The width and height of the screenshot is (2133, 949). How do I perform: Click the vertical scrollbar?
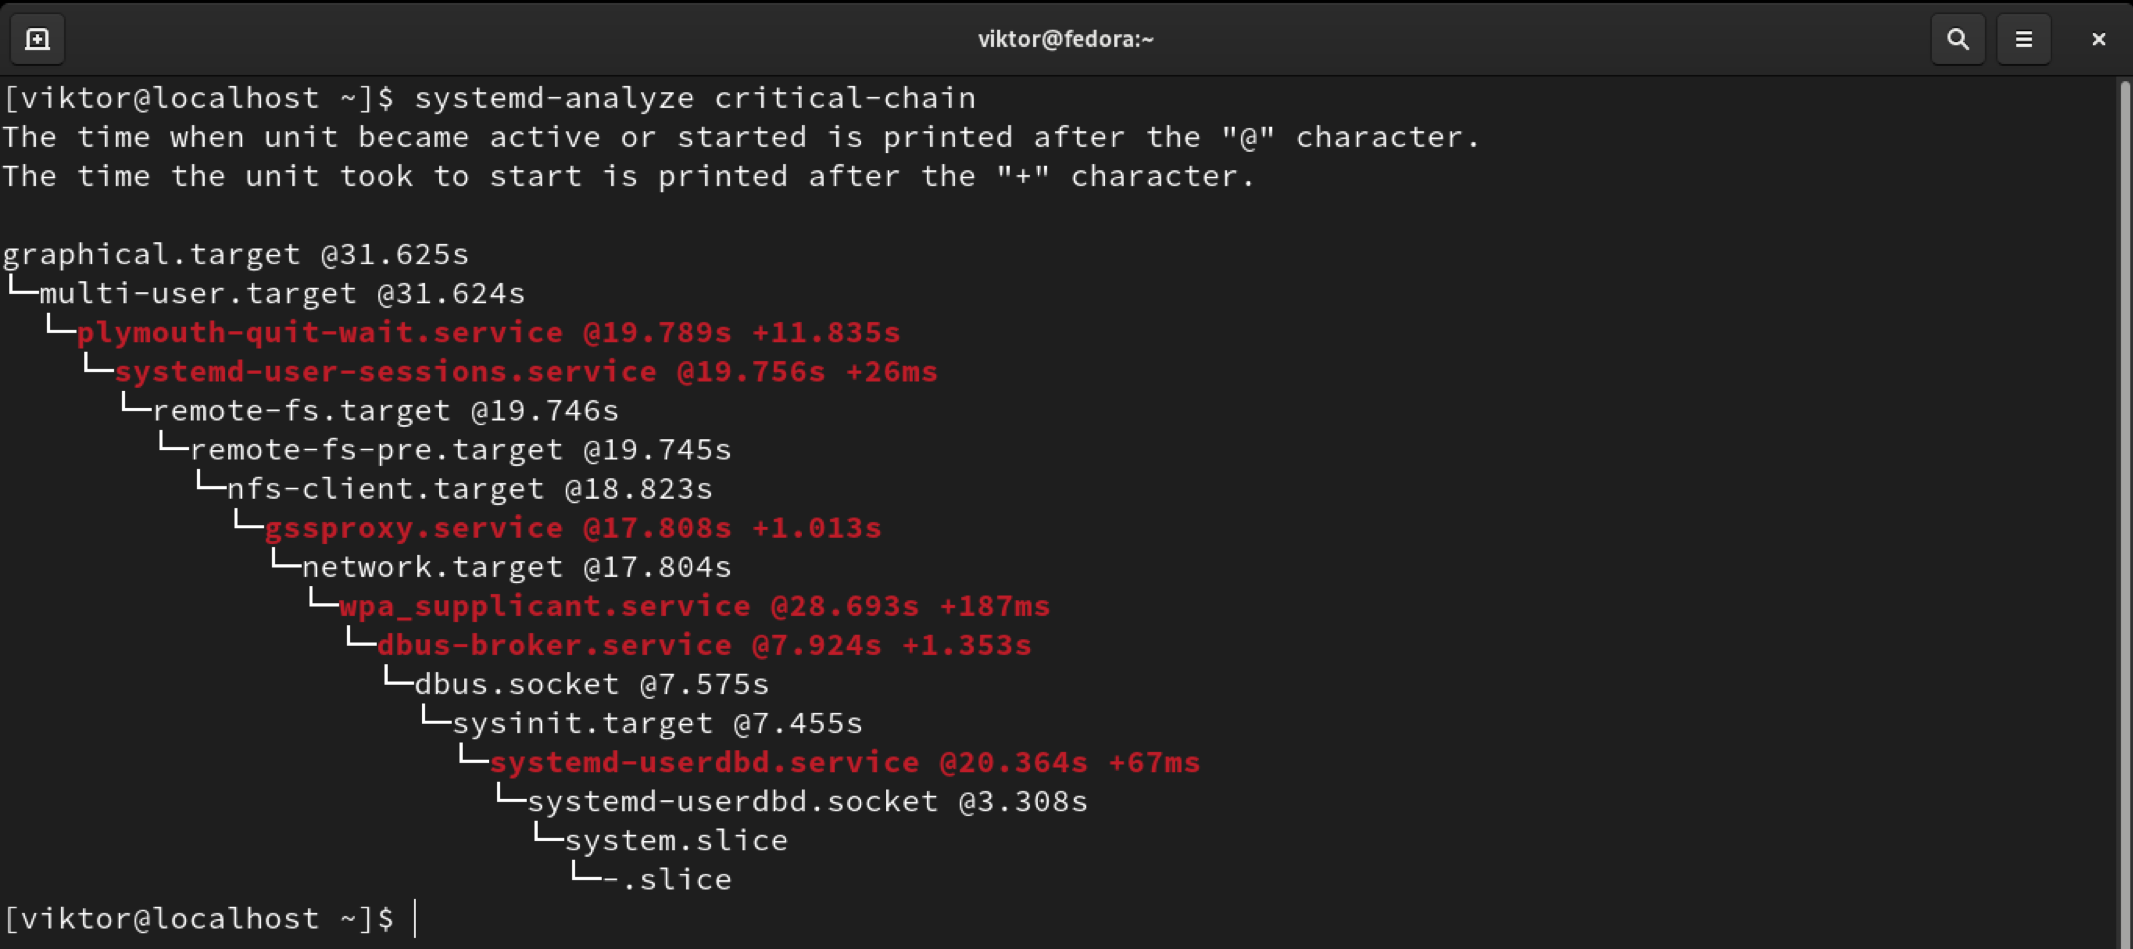click(x=2123, y=500)
